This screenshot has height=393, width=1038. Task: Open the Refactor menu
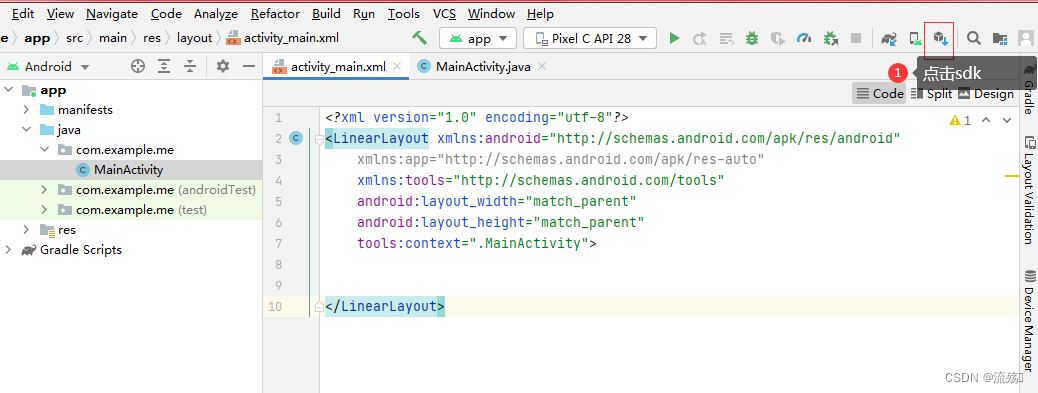click(x=275, y=14)
